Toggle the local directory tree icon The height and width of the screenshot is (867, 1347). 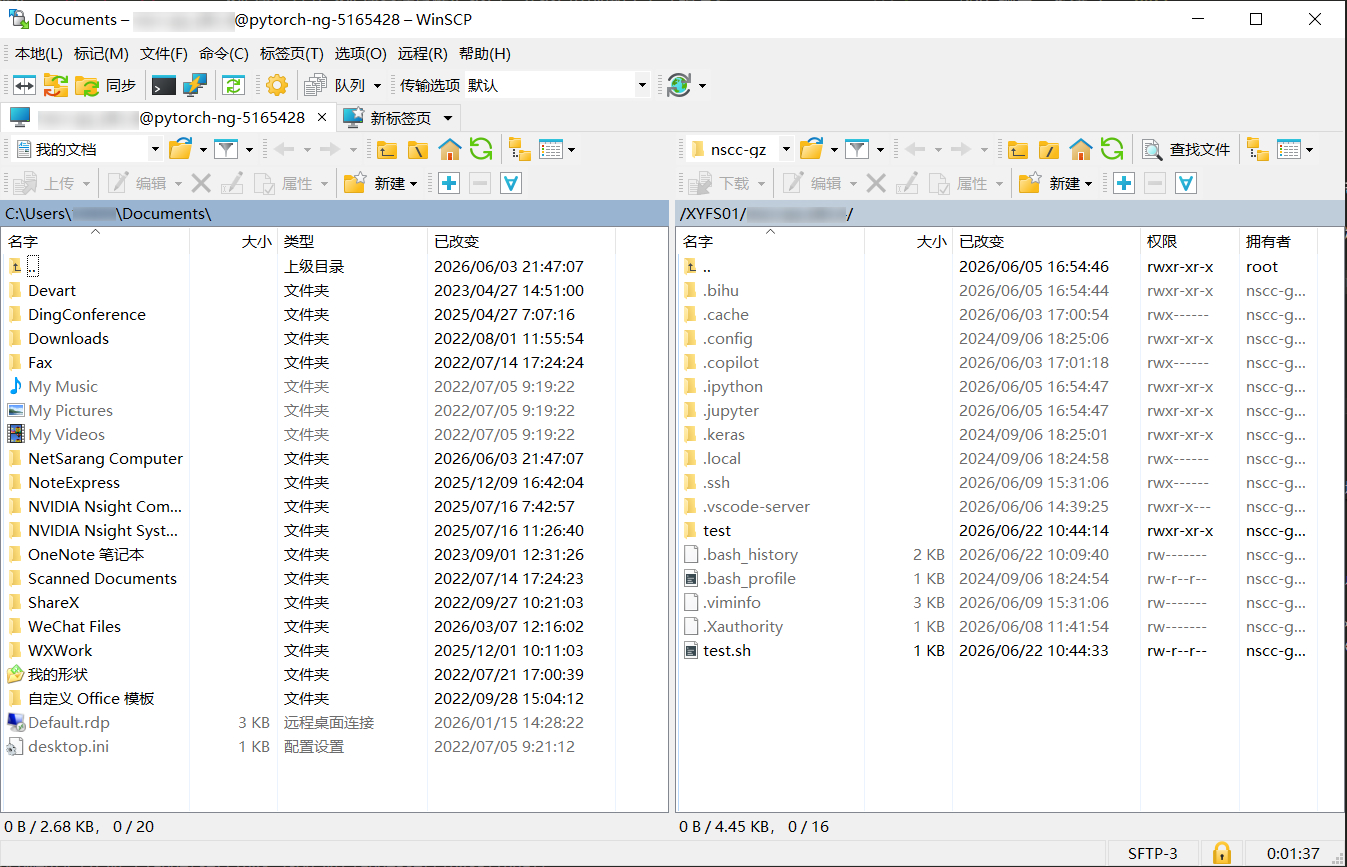pyautogui.click(x=520, y=150)
